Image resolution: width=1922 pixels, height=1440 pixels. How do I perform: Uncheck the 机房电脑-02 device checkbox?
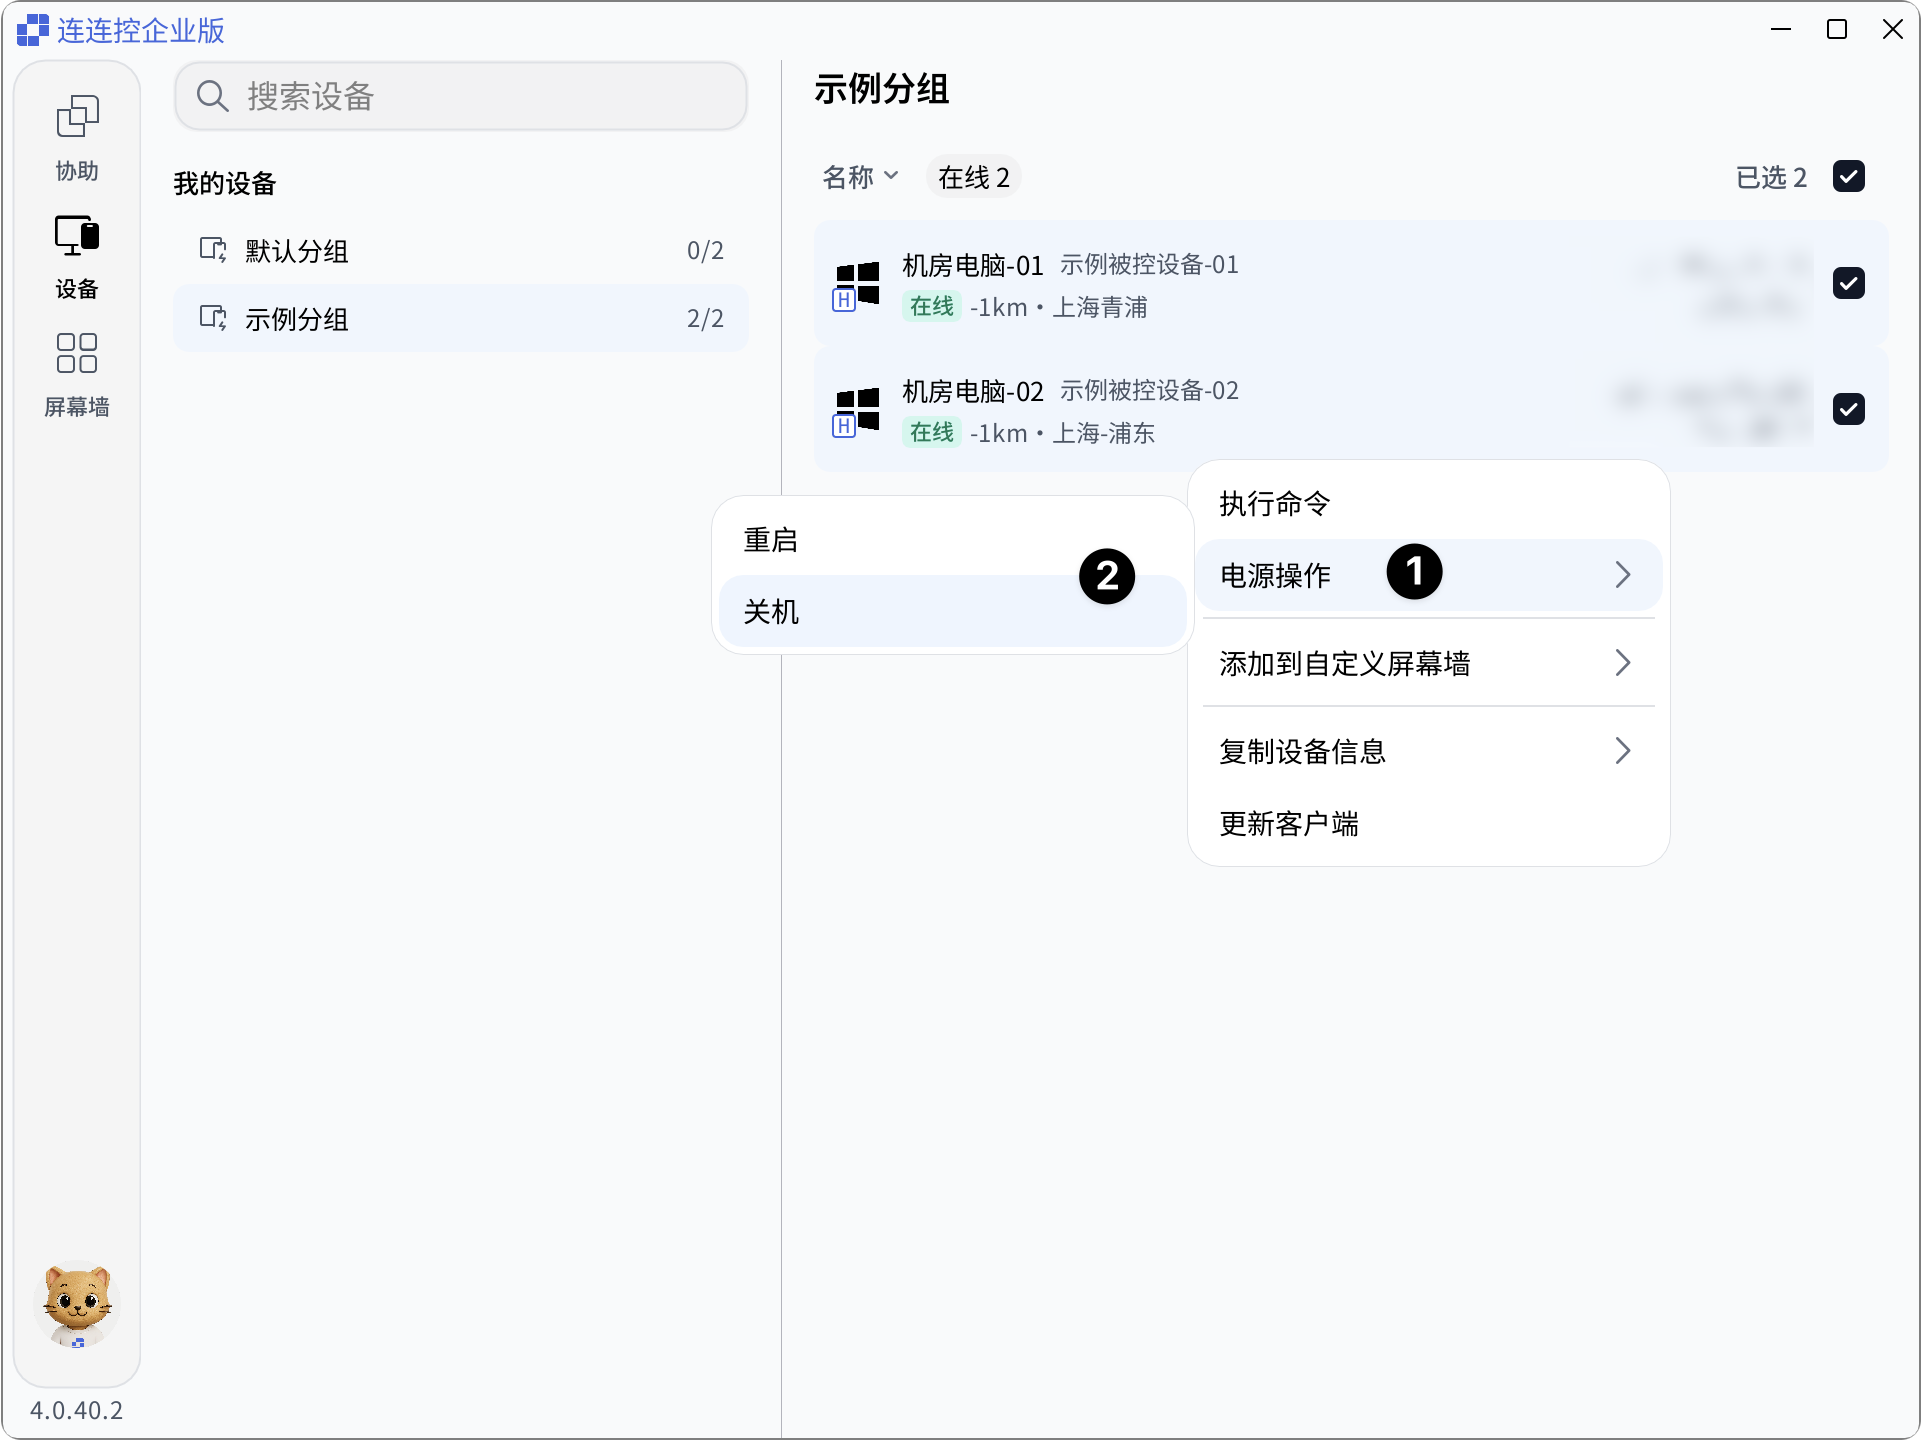tap(1849, 409)
